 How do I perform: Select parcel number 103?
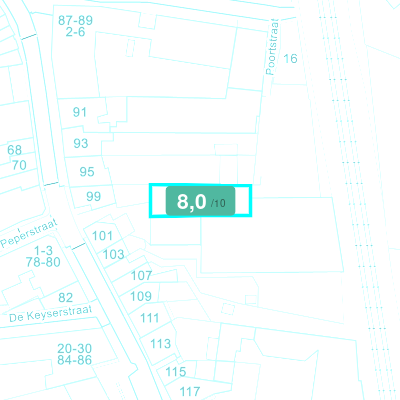pos(113,254)
